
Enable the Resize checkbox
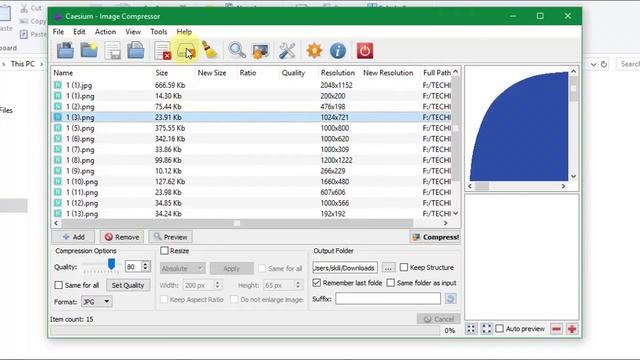(164, 251)
